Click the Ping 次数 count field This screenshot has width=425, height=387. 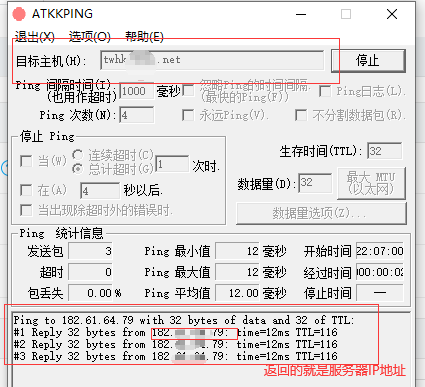pyautogui.click(x=137, y=115)
